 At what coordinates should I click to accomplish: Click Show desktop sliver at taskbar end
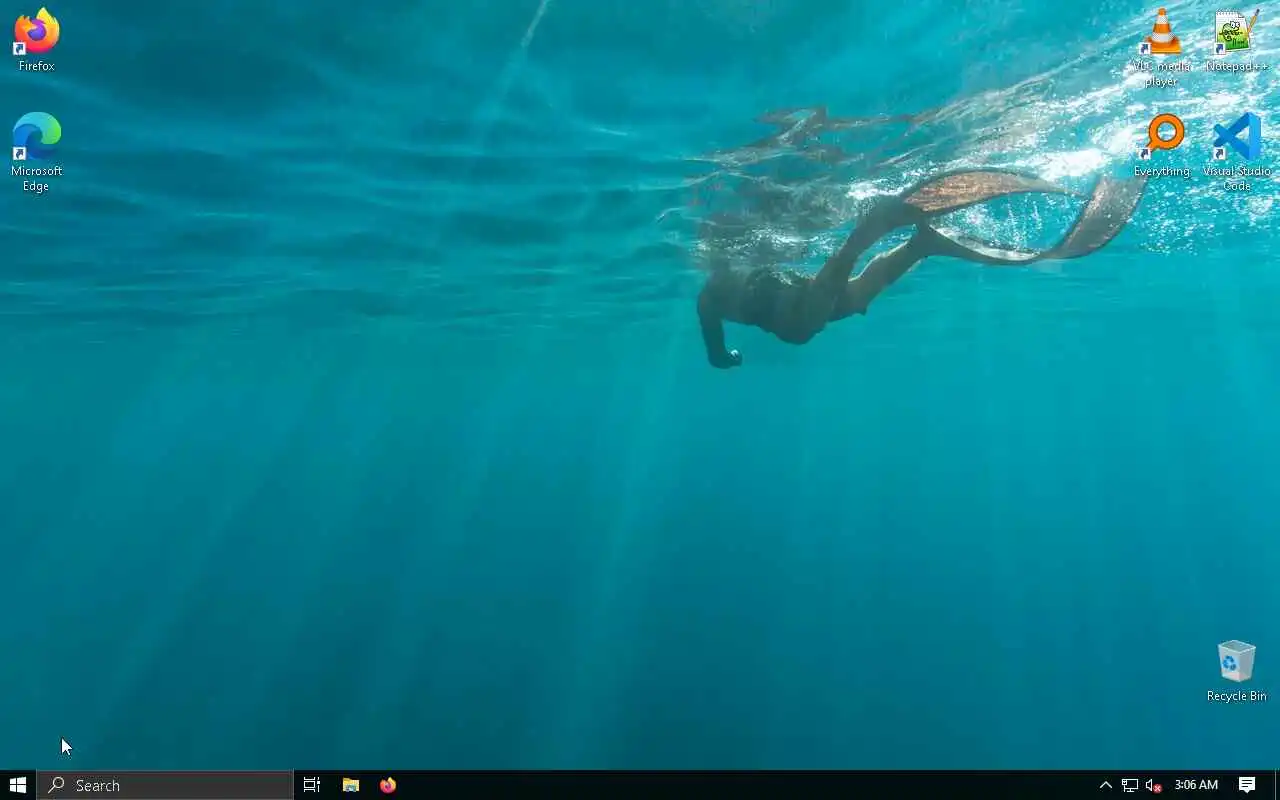(x=1277, y=785)
